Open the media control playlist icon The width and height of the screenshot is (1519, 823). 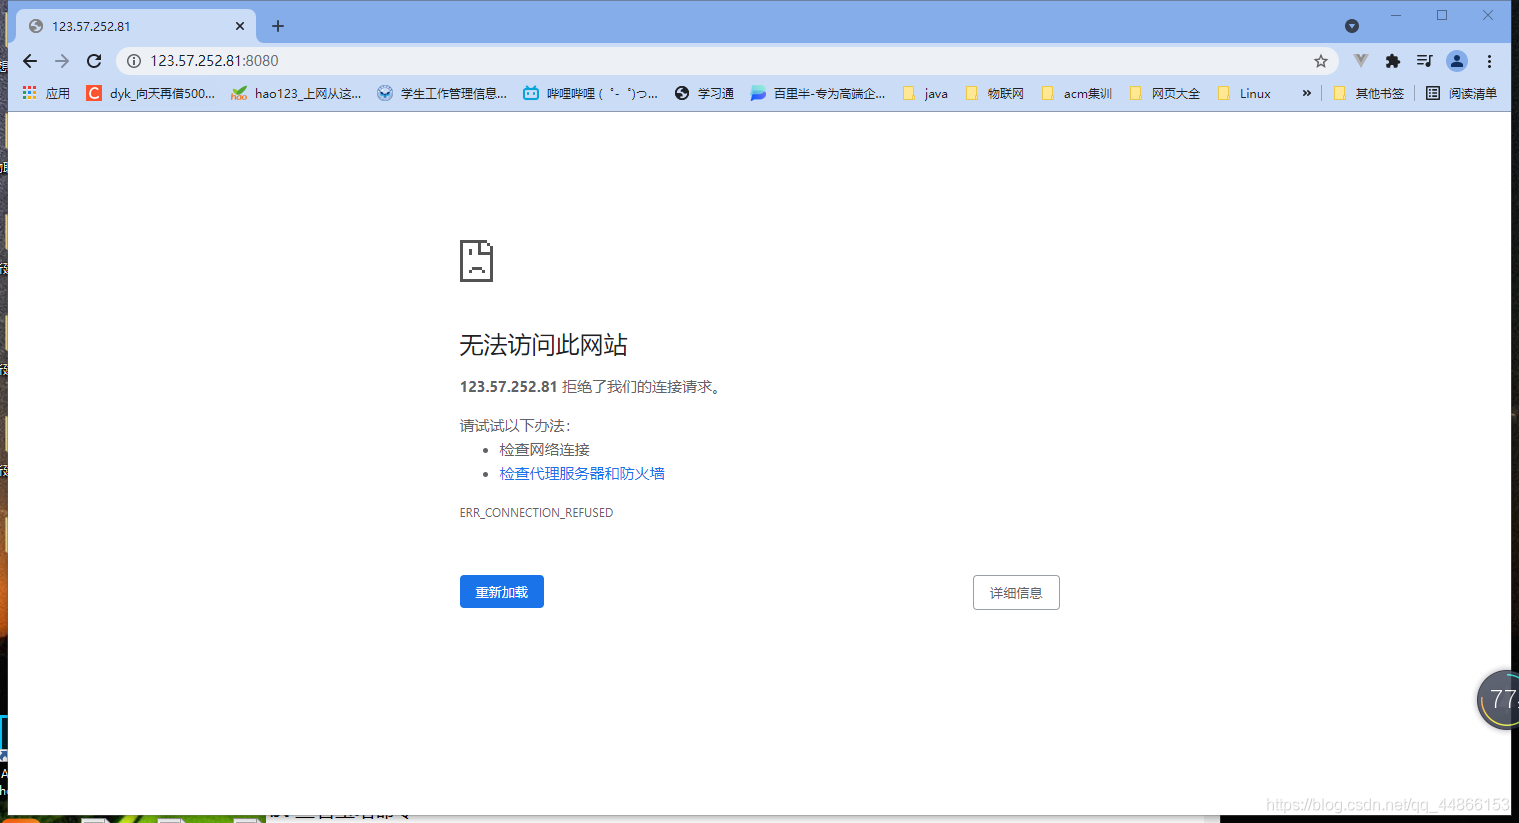[1425, 61]
